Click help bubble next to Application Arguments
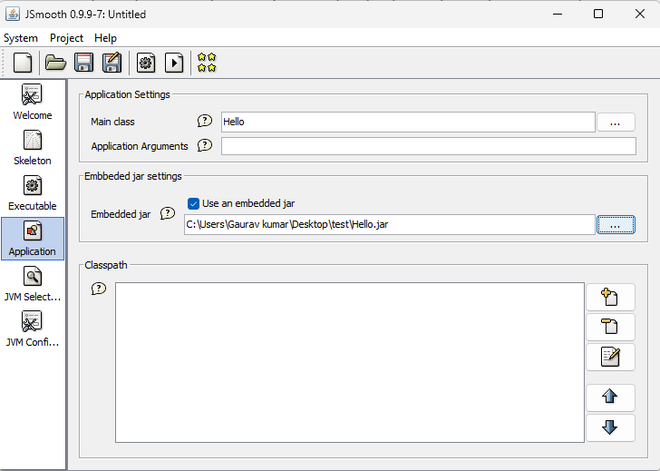This screenshot has height=471, width=660. coord(205,146)
